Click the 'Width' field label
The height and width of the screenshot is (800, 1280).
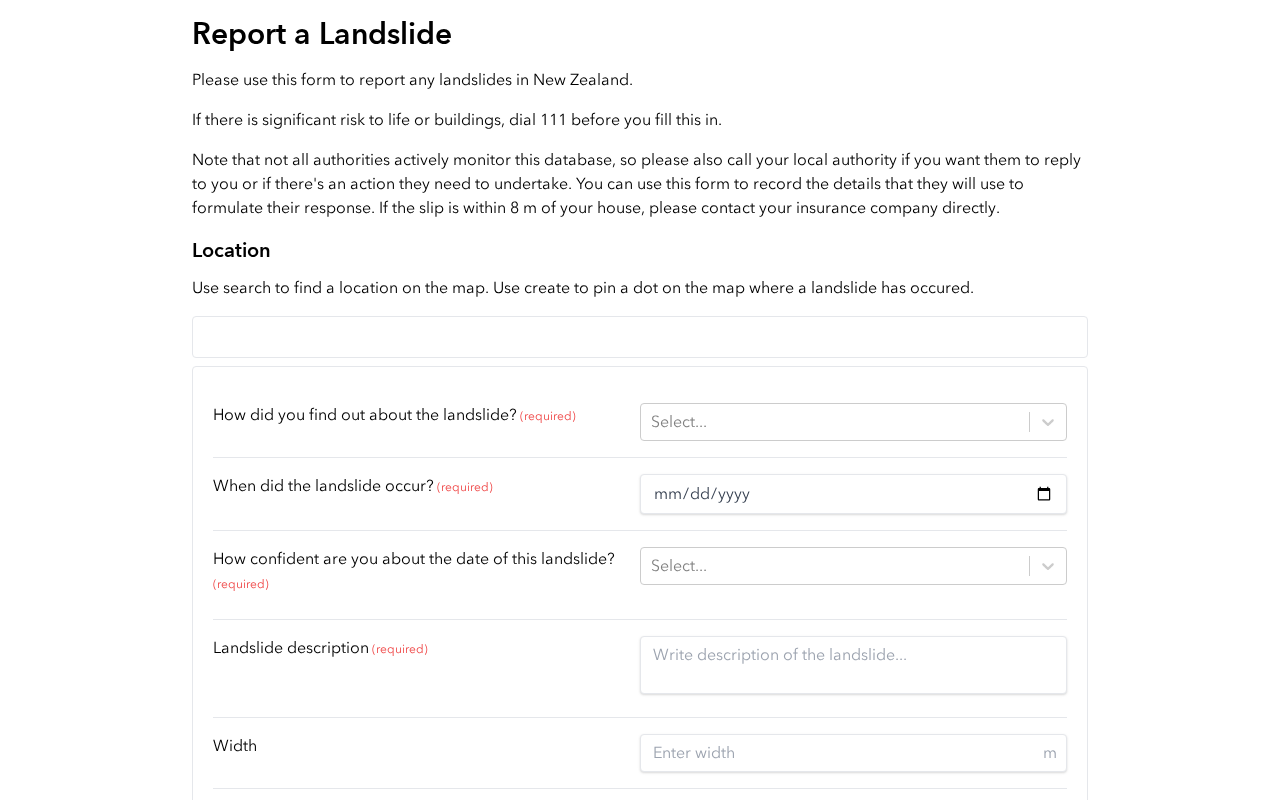click(235, 746)
